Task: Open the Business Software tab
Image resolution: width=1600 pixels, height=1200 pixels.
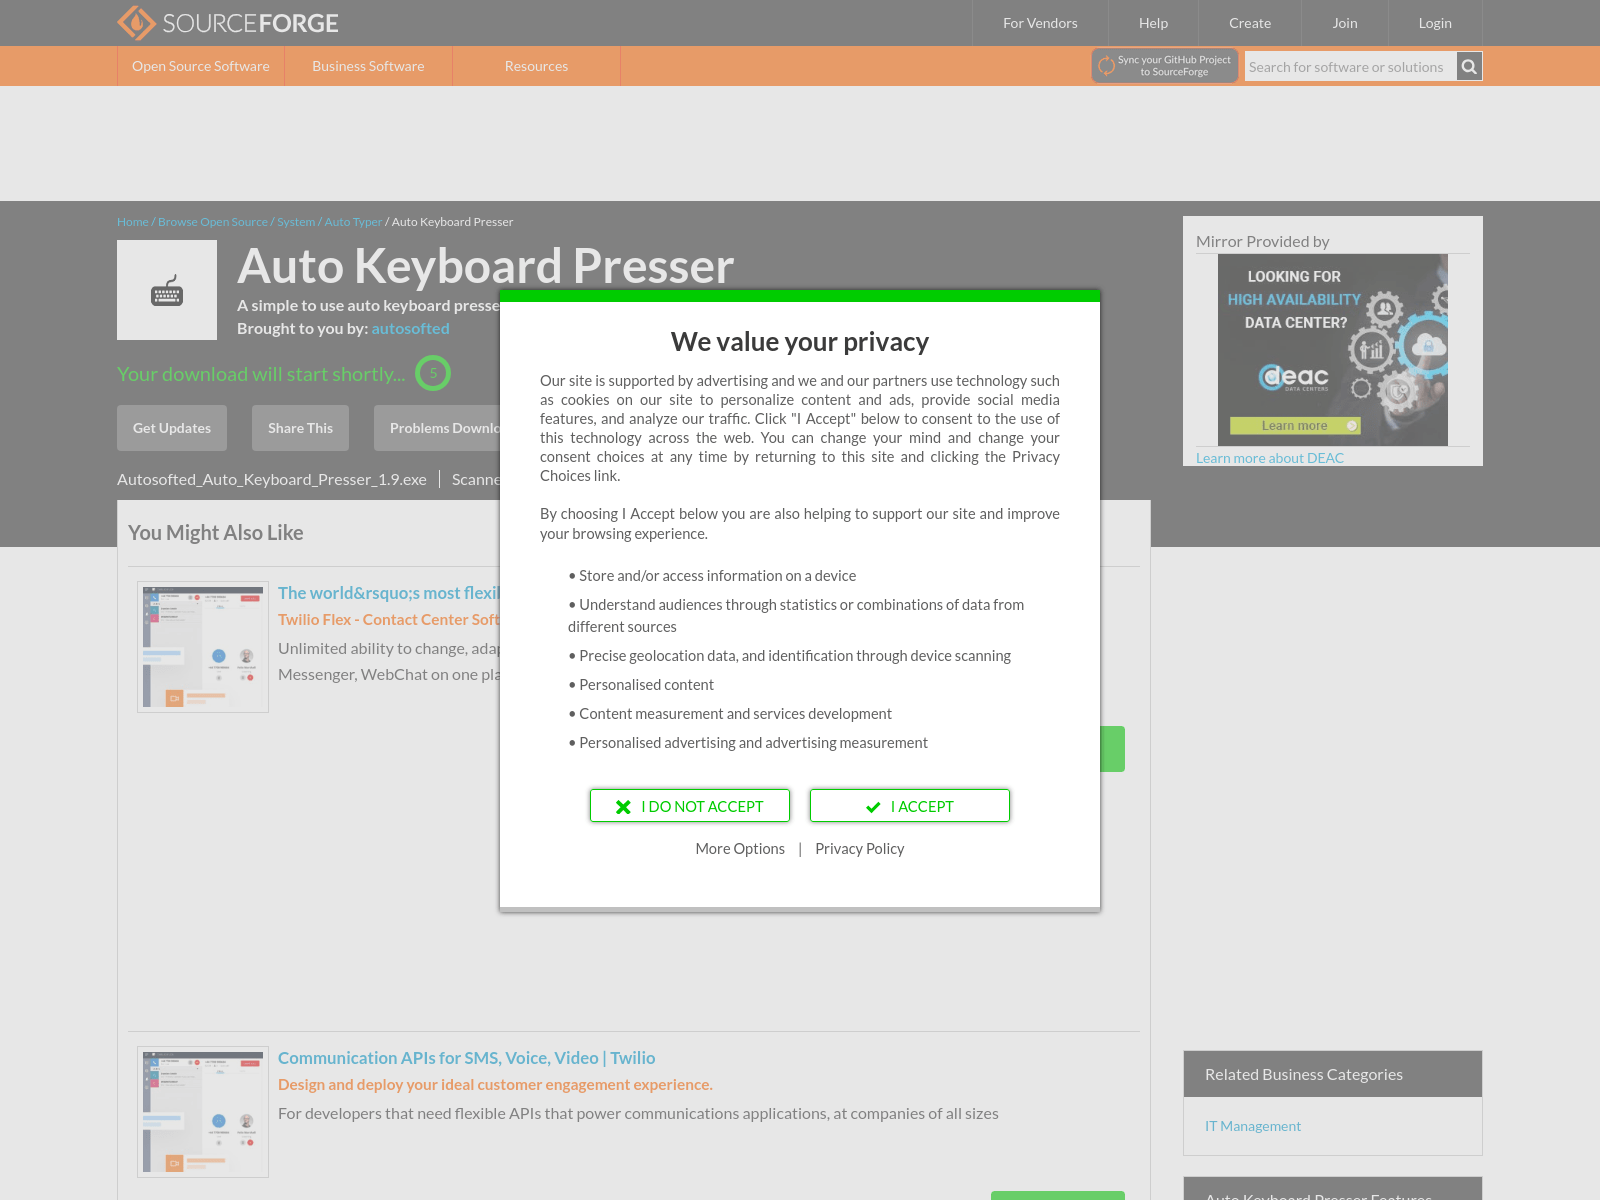Action: click(x=368, y=66)
